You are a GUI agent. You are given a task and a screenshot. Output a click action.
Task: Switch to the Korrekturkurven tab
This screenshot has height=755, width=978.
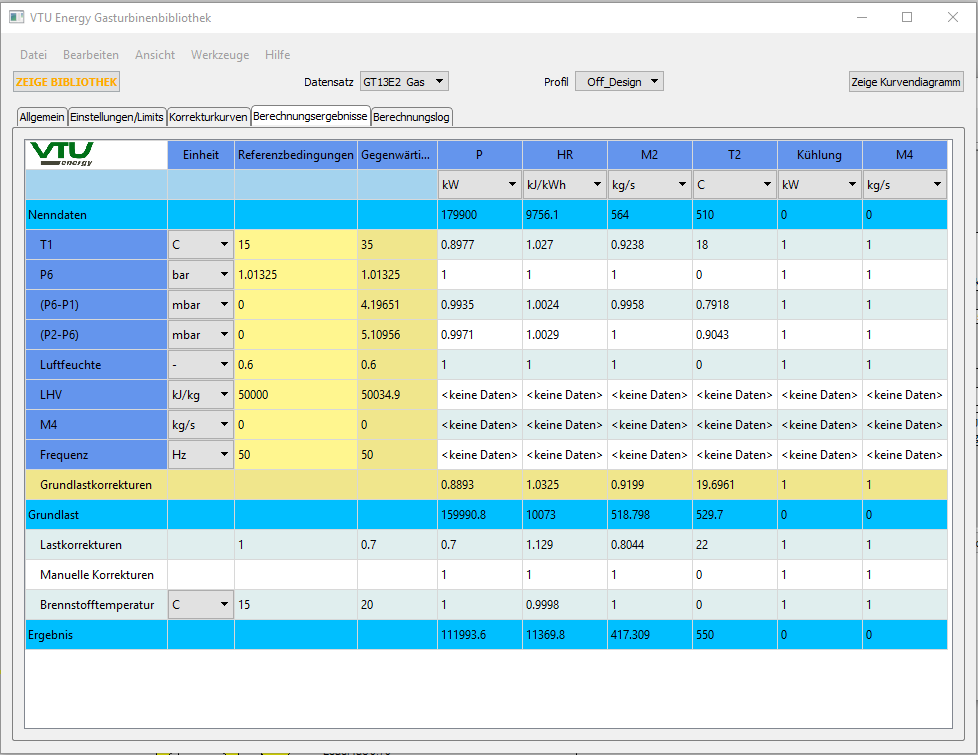click(x=208, y=117)
